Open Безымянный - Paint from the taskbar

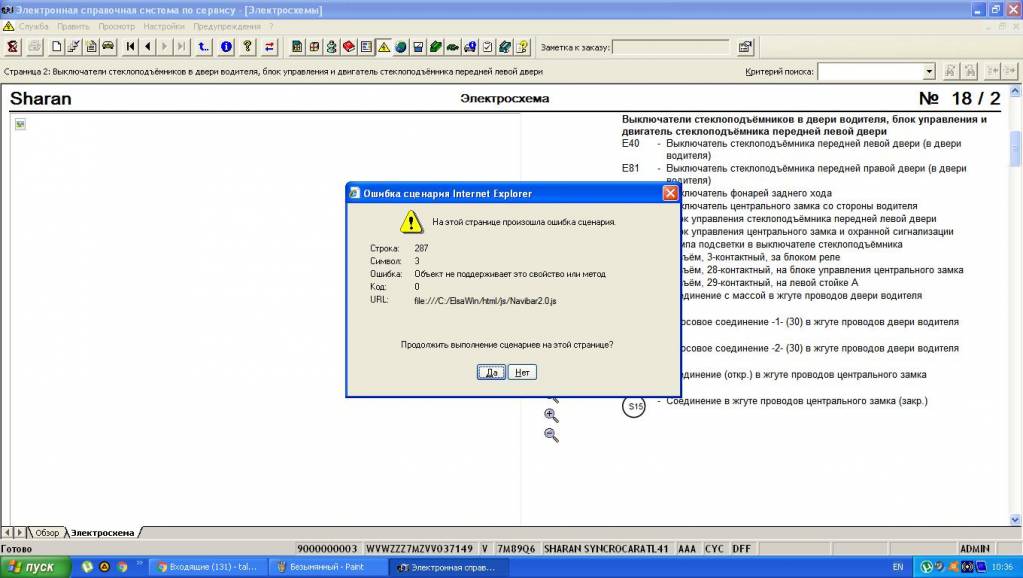(322, 567)
